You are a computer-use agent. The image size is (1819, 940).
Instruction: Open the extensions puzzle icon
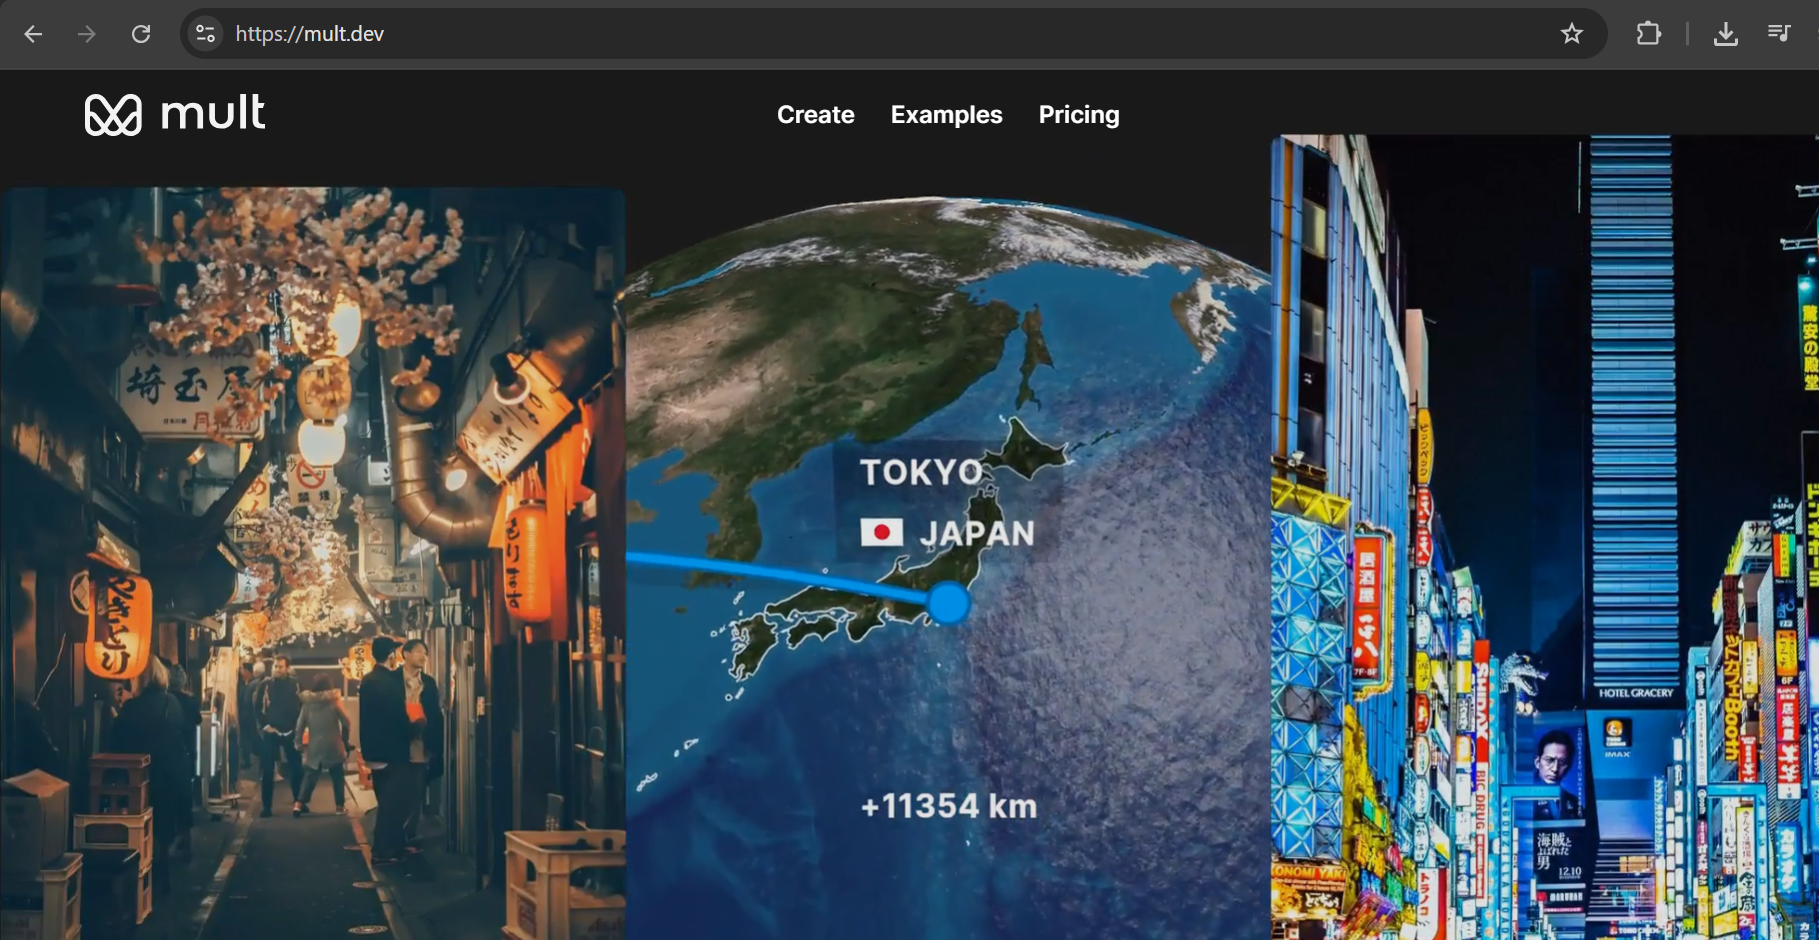[1648, 34]
